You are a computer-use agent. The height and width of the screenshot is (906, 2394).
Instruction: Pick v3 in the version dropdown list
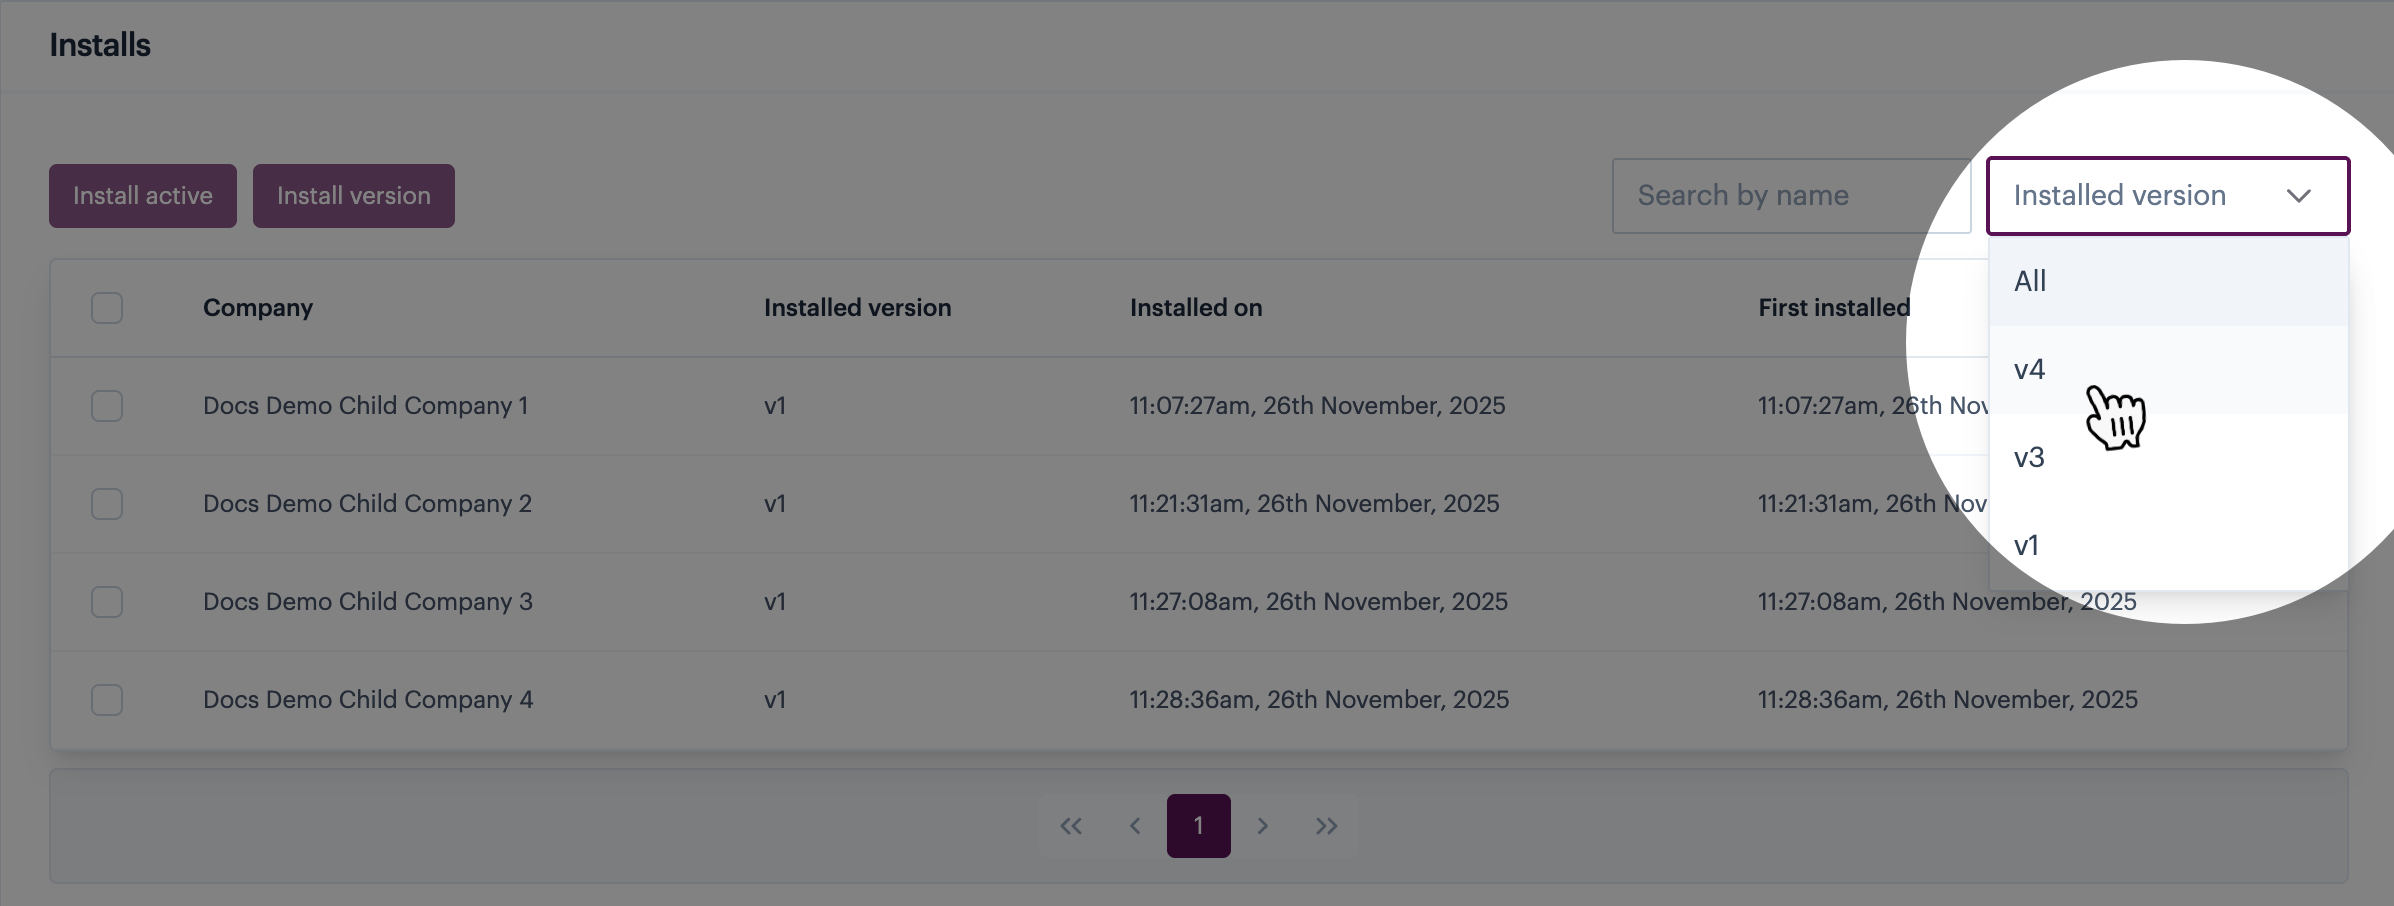(2030, 458)
